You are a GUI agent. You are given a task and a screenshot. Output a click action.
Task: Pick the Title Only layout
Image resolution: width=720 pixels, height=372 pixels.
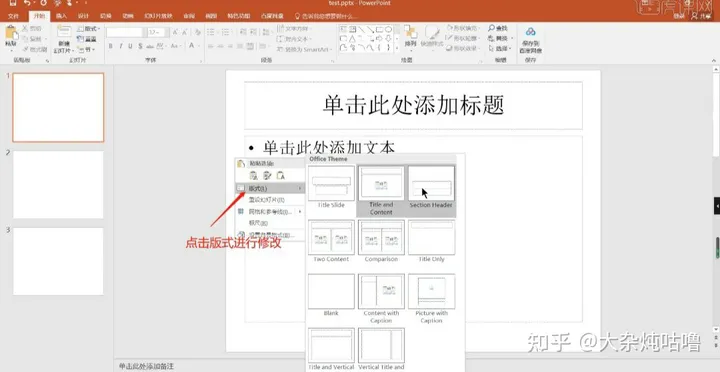[431, 241]
